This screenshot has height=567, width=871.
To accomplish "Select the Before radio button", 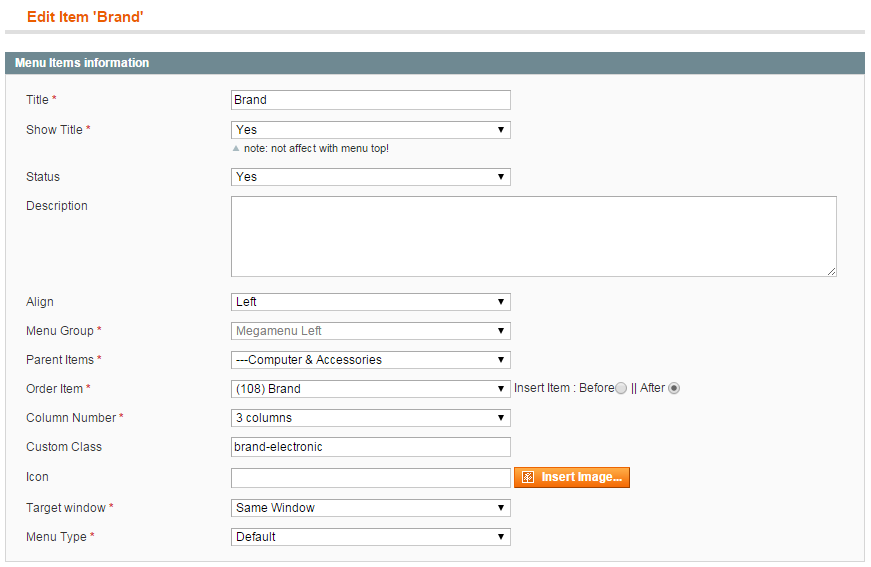I will click(x=620, y=388).
